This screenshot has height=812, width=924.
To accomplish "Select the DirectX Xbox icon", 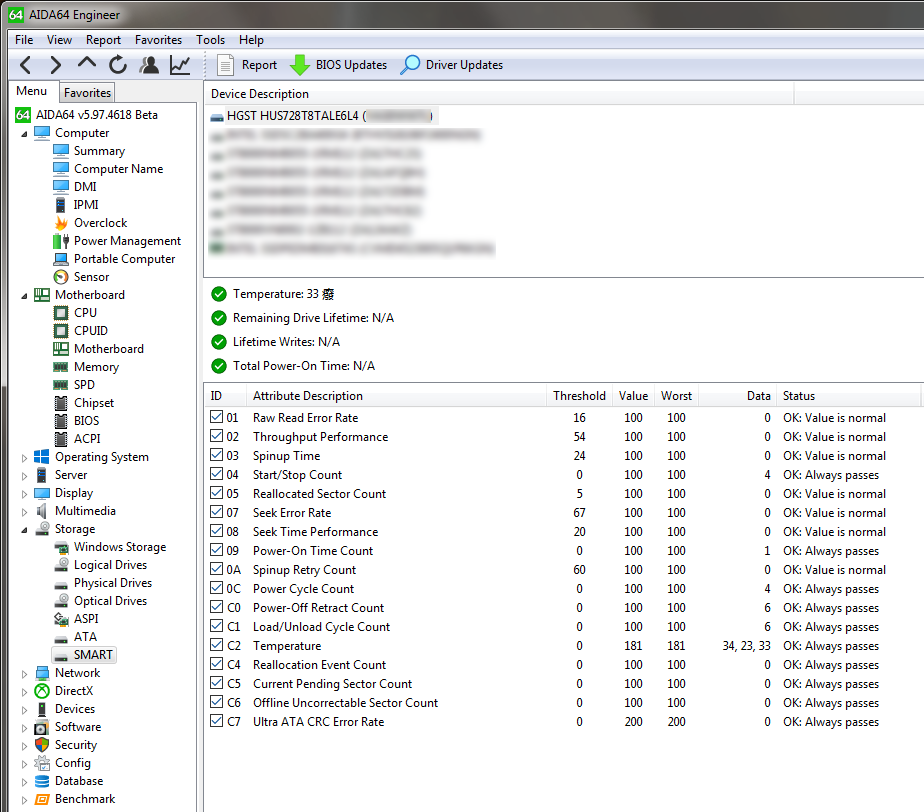I will [42, 691].
